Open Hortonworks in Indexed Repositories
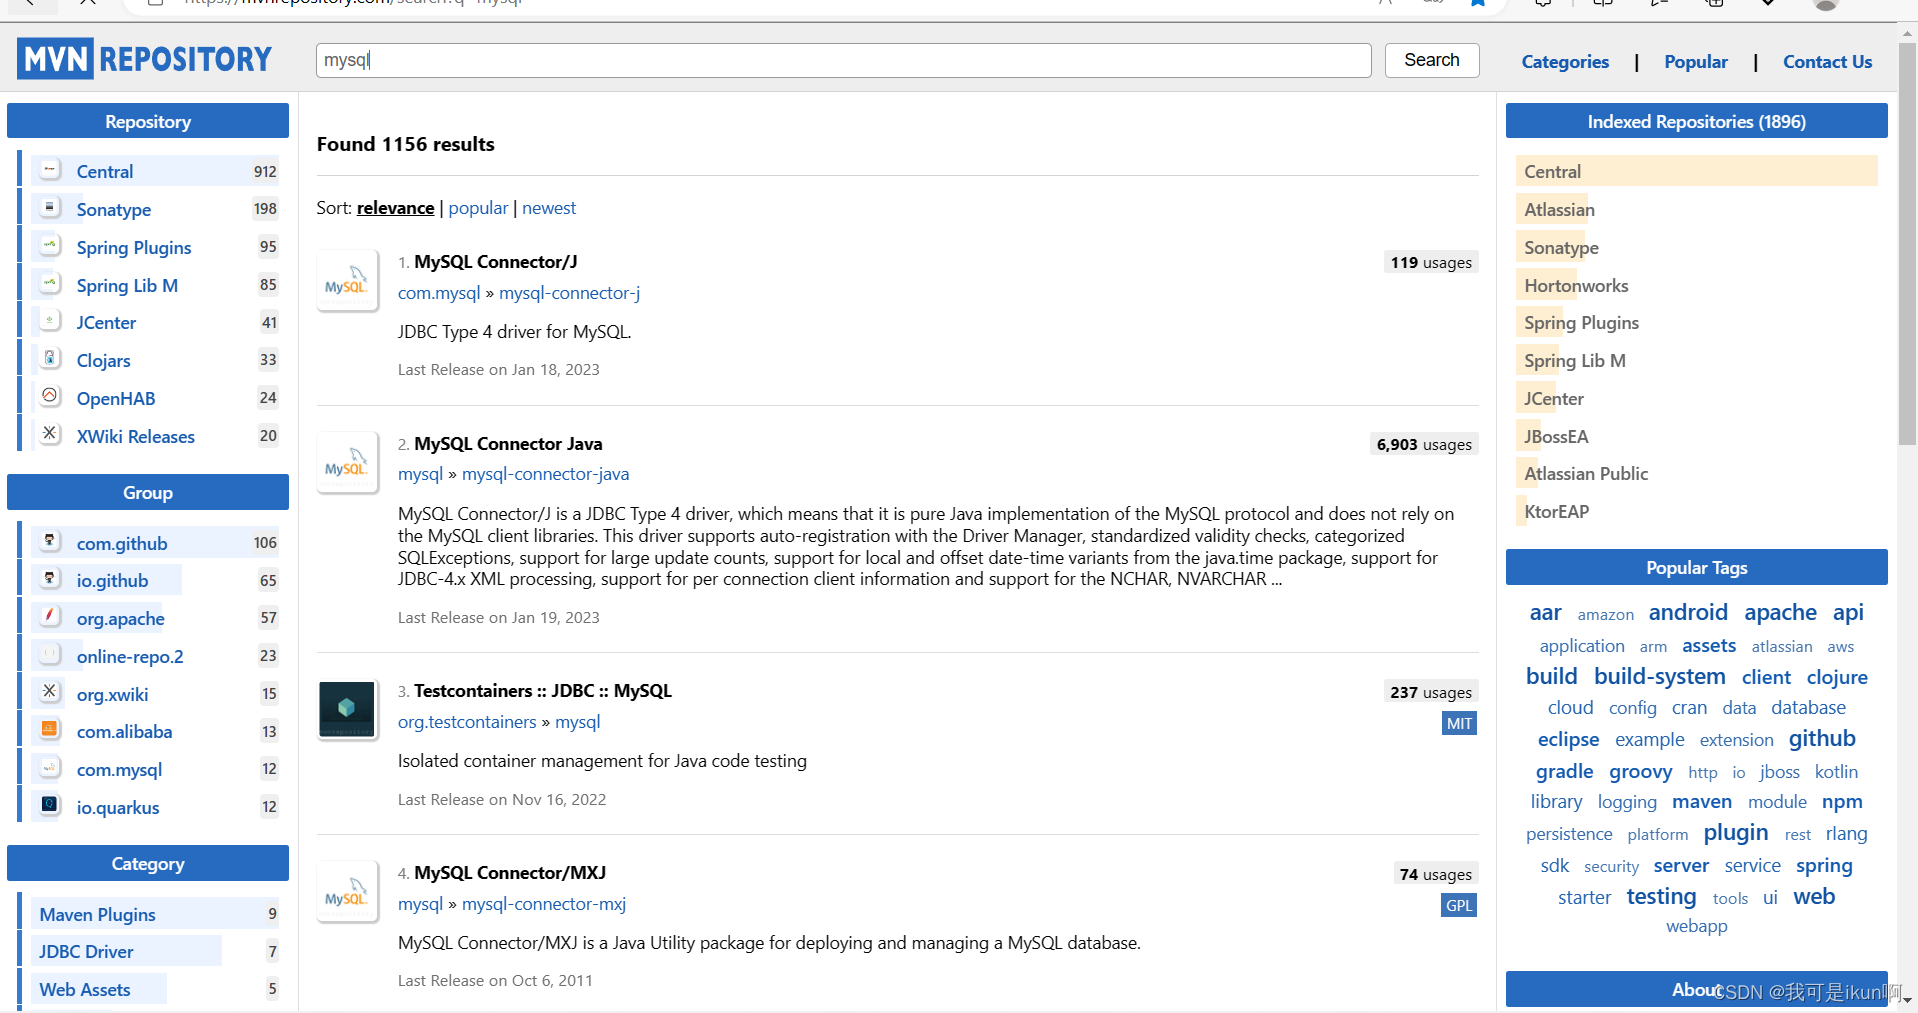This screenshot has height=1013, width=1918. tap(1576, 286)
